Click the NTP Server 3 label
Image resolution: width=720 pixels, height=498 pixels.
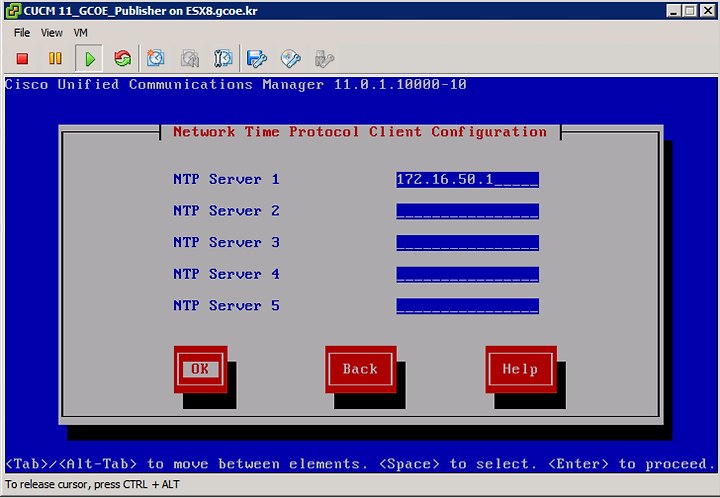pyautogui.click(x=226, y=242)
